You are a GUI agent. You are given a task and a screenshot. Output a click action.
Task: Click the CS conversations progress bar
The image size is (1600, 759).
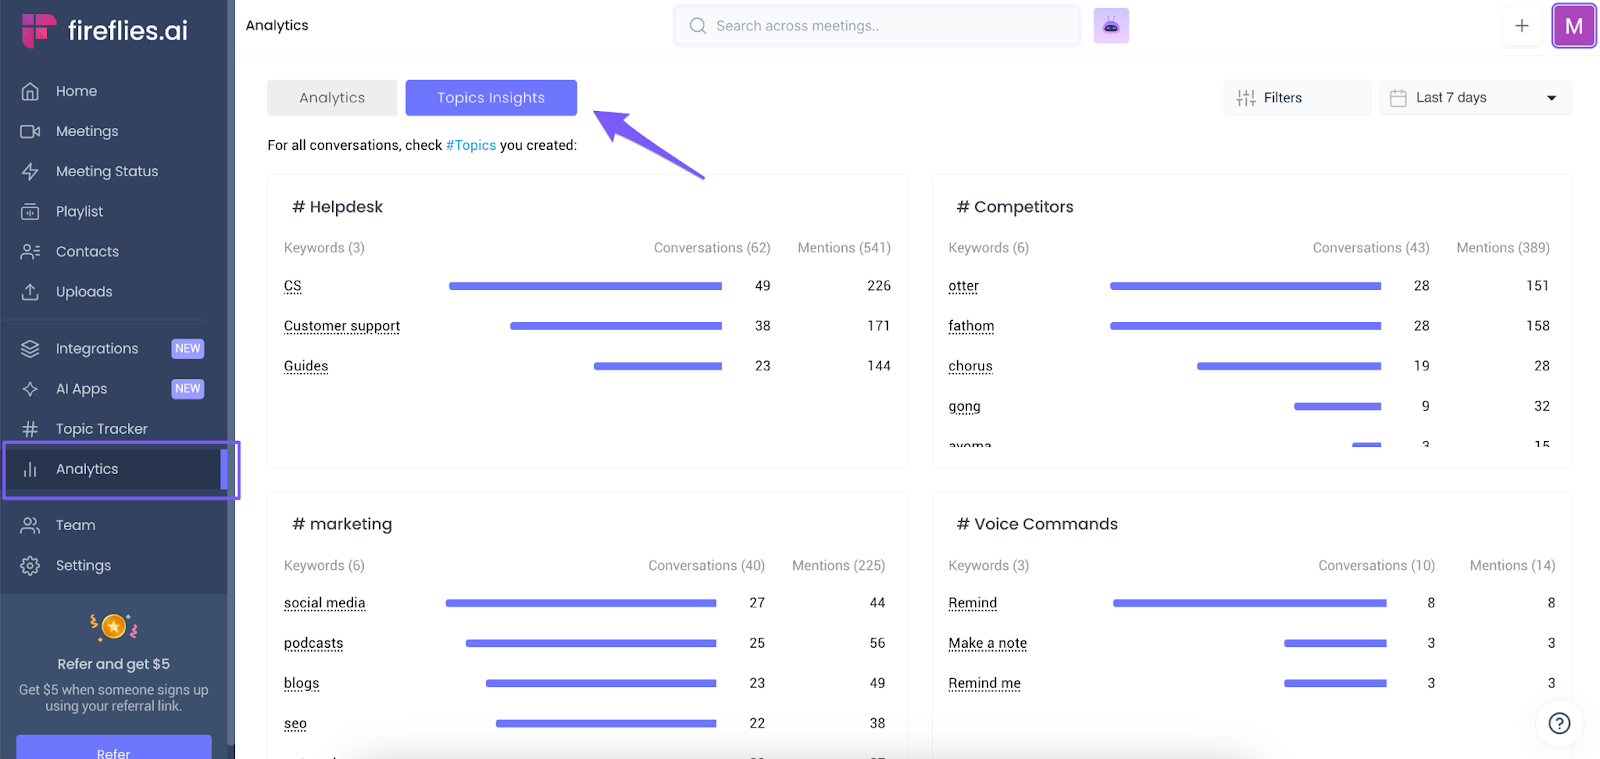click(585, 286)
